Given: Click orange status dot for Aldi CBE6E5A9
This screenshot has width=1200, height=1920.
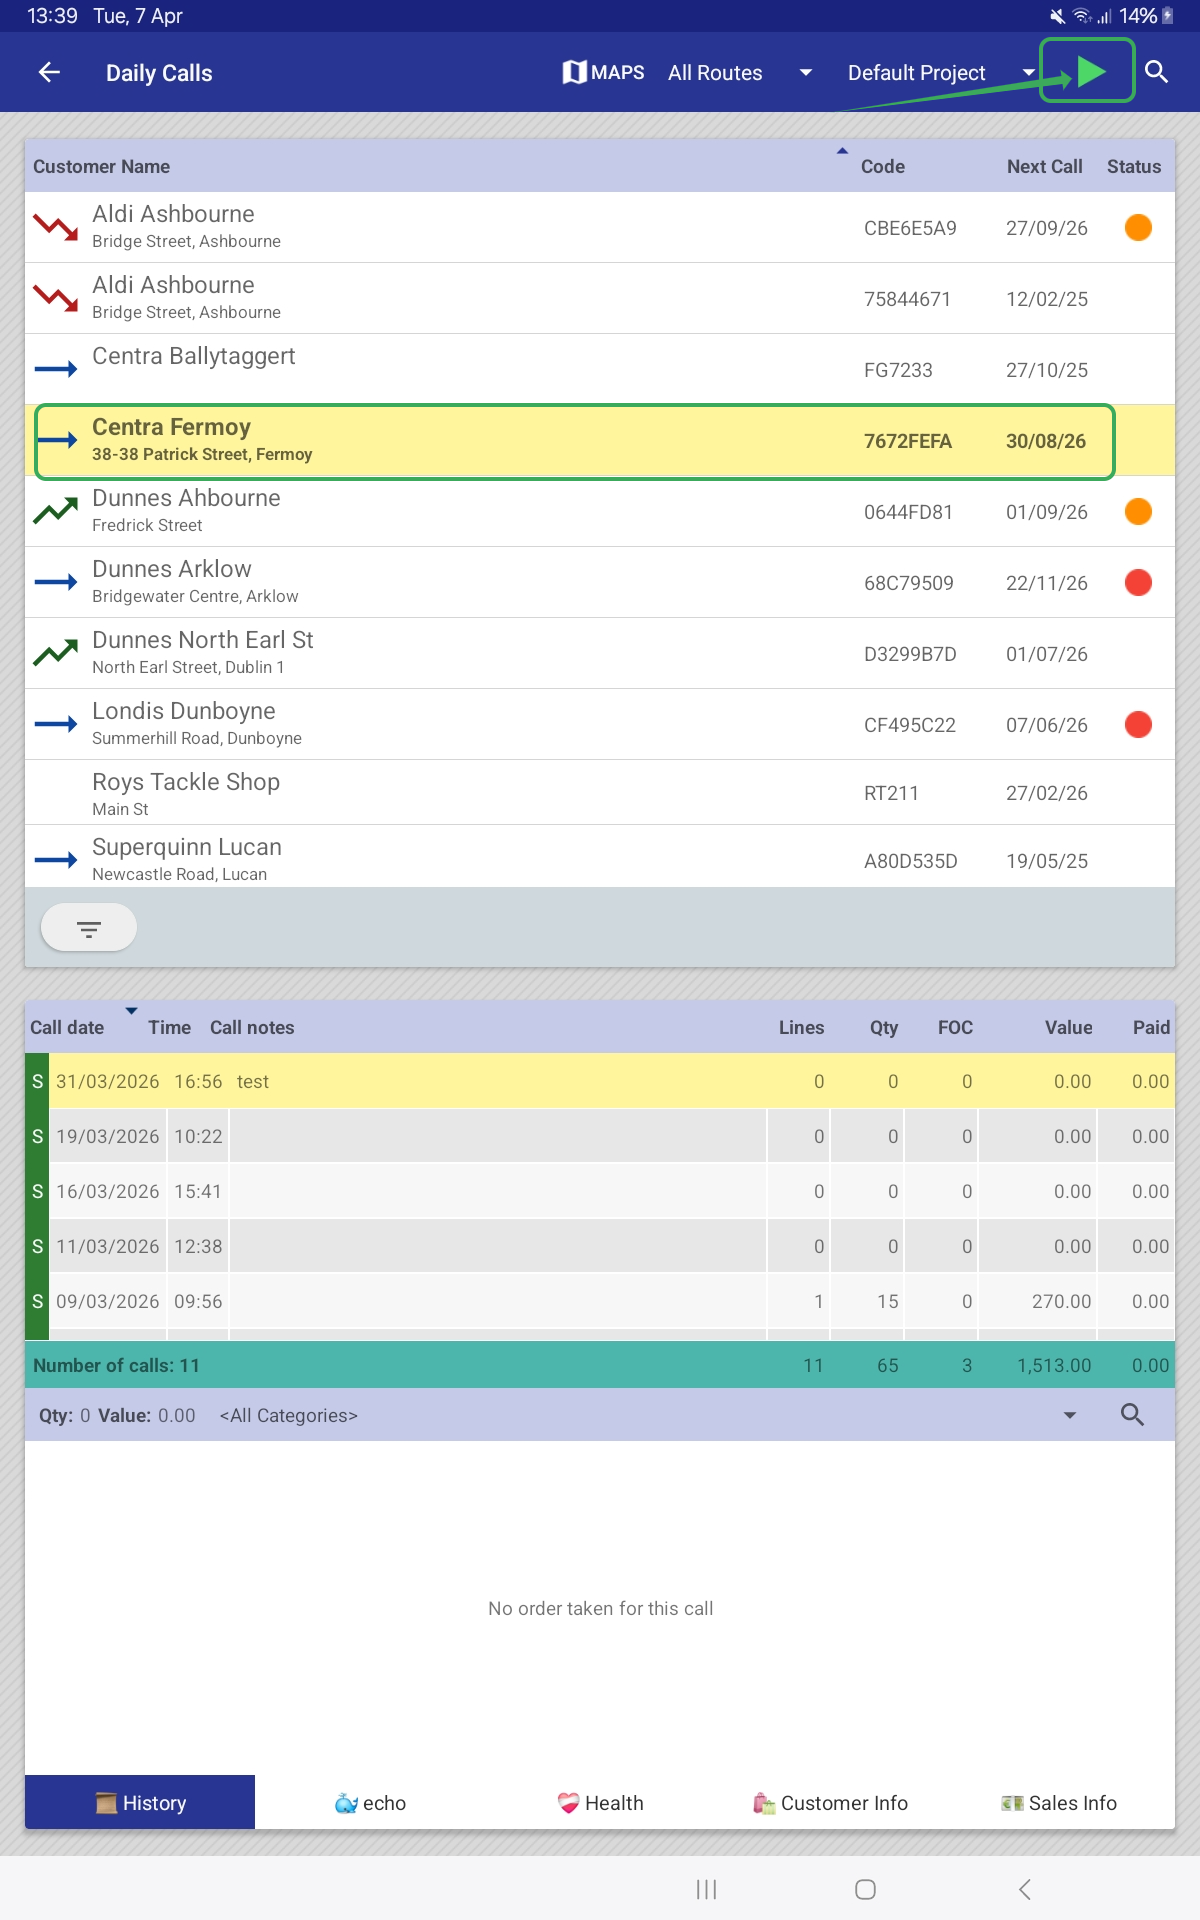Looking at the screenshot, I should click(1138, 227).
